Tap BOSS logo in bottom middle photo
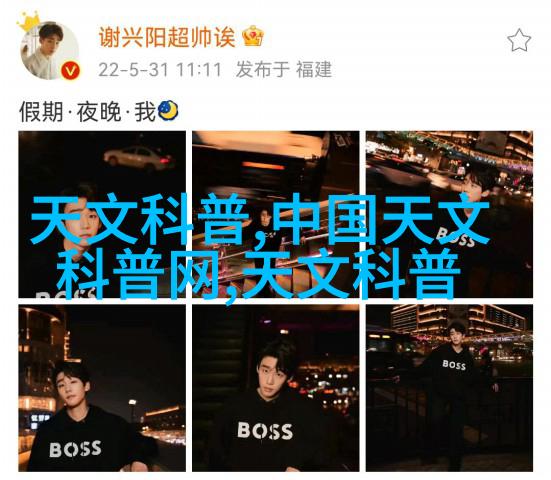This screenshot has width=551, height=480. pos(265,430)
